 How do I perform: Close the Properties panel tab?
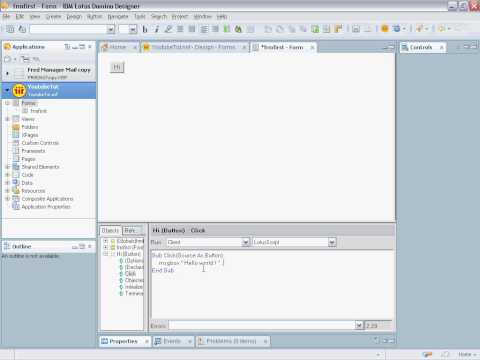(147, 341)
